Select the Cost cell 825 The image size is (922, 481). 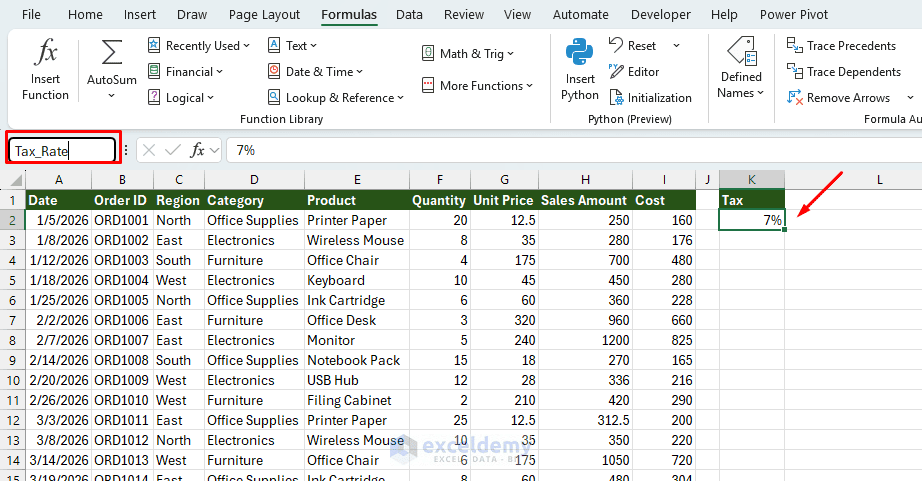point(664,340)
